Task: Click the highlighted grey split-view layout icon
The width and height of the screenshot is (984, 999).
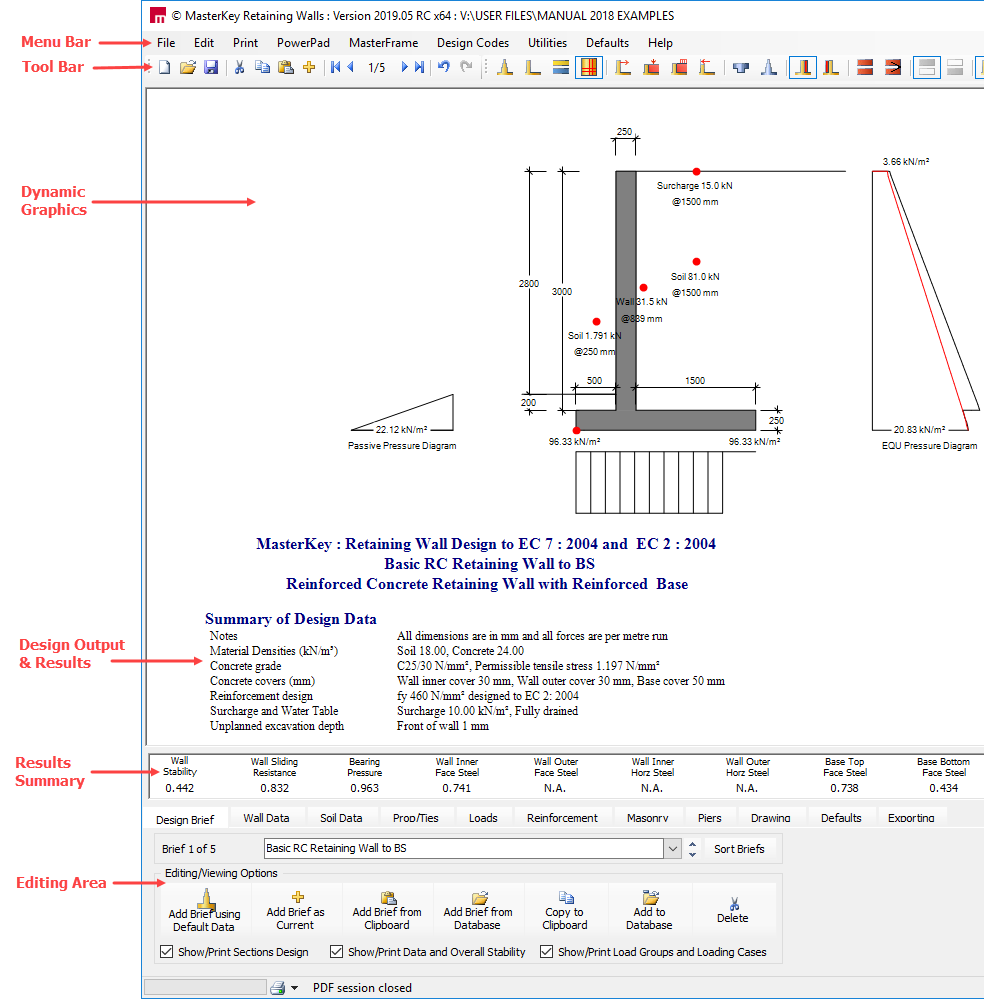Action: point(927,67)
